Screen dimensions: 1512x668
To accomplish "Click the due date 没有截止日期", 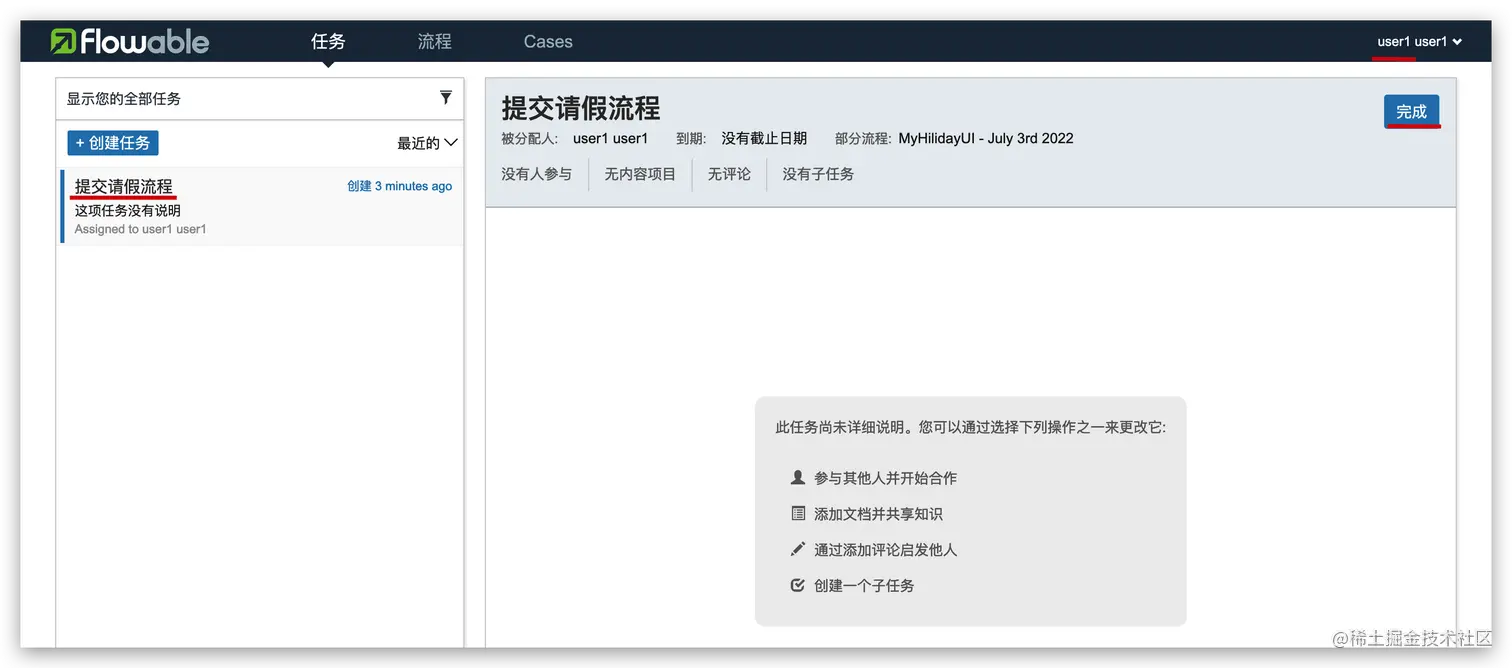I will click(764, 138).
